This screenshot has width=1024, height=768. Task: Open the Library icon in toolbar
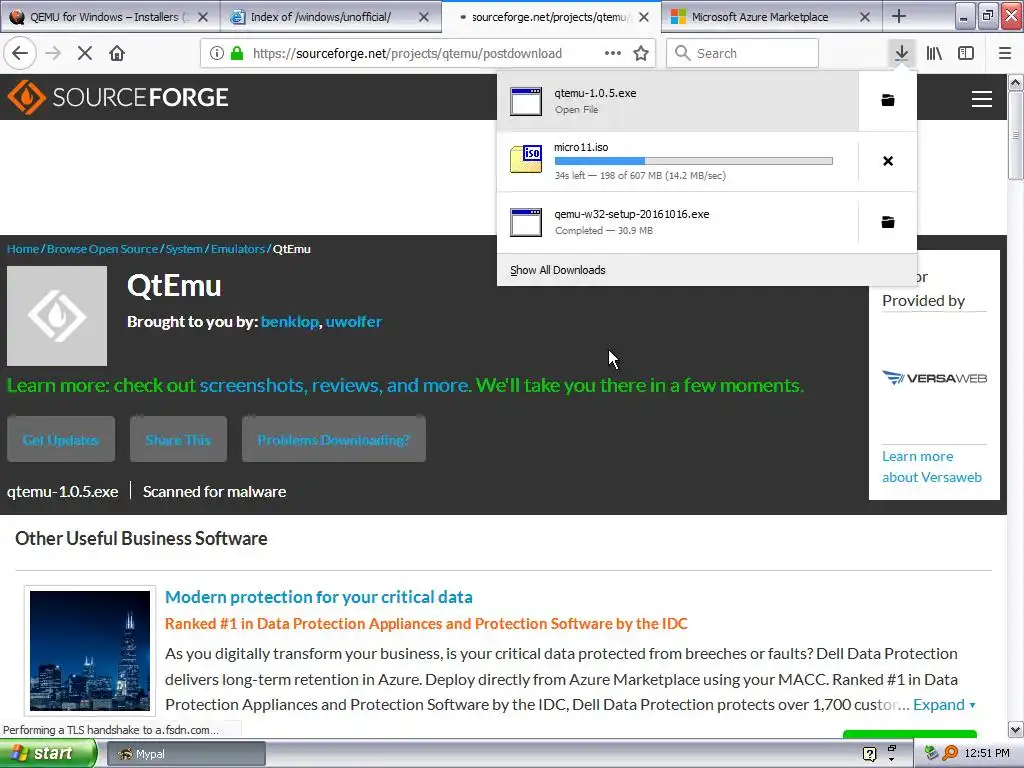(934, 53)
